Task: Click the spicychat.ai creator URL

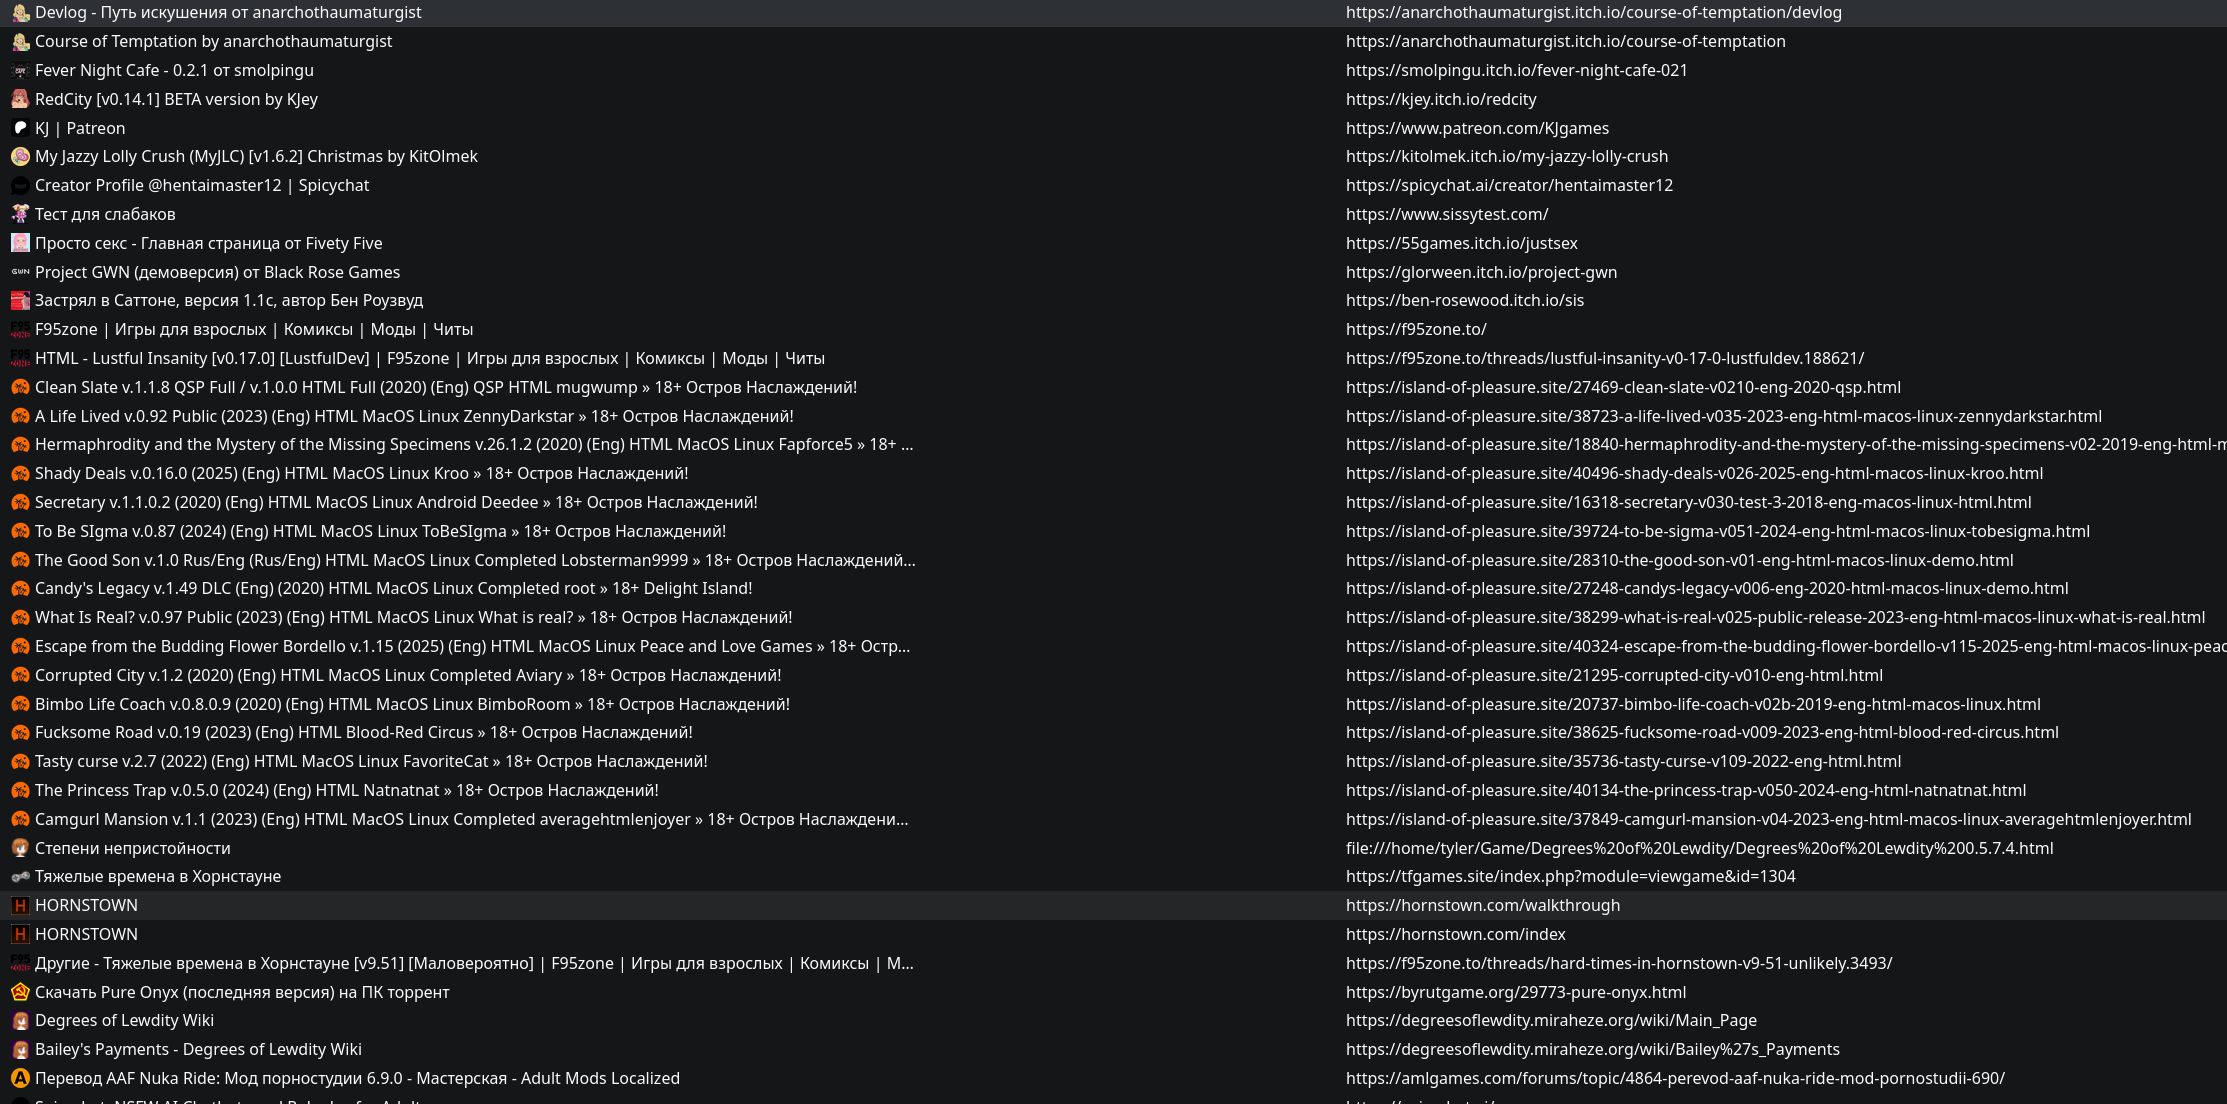Action: (x=1508, y=186)
